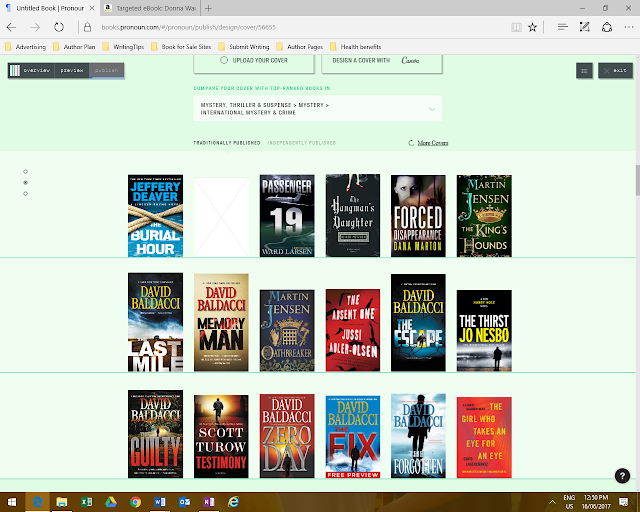Open Microsoft Edge in the taskbar
This screenshot has height=512, width=640.
[x=37, y=501]
